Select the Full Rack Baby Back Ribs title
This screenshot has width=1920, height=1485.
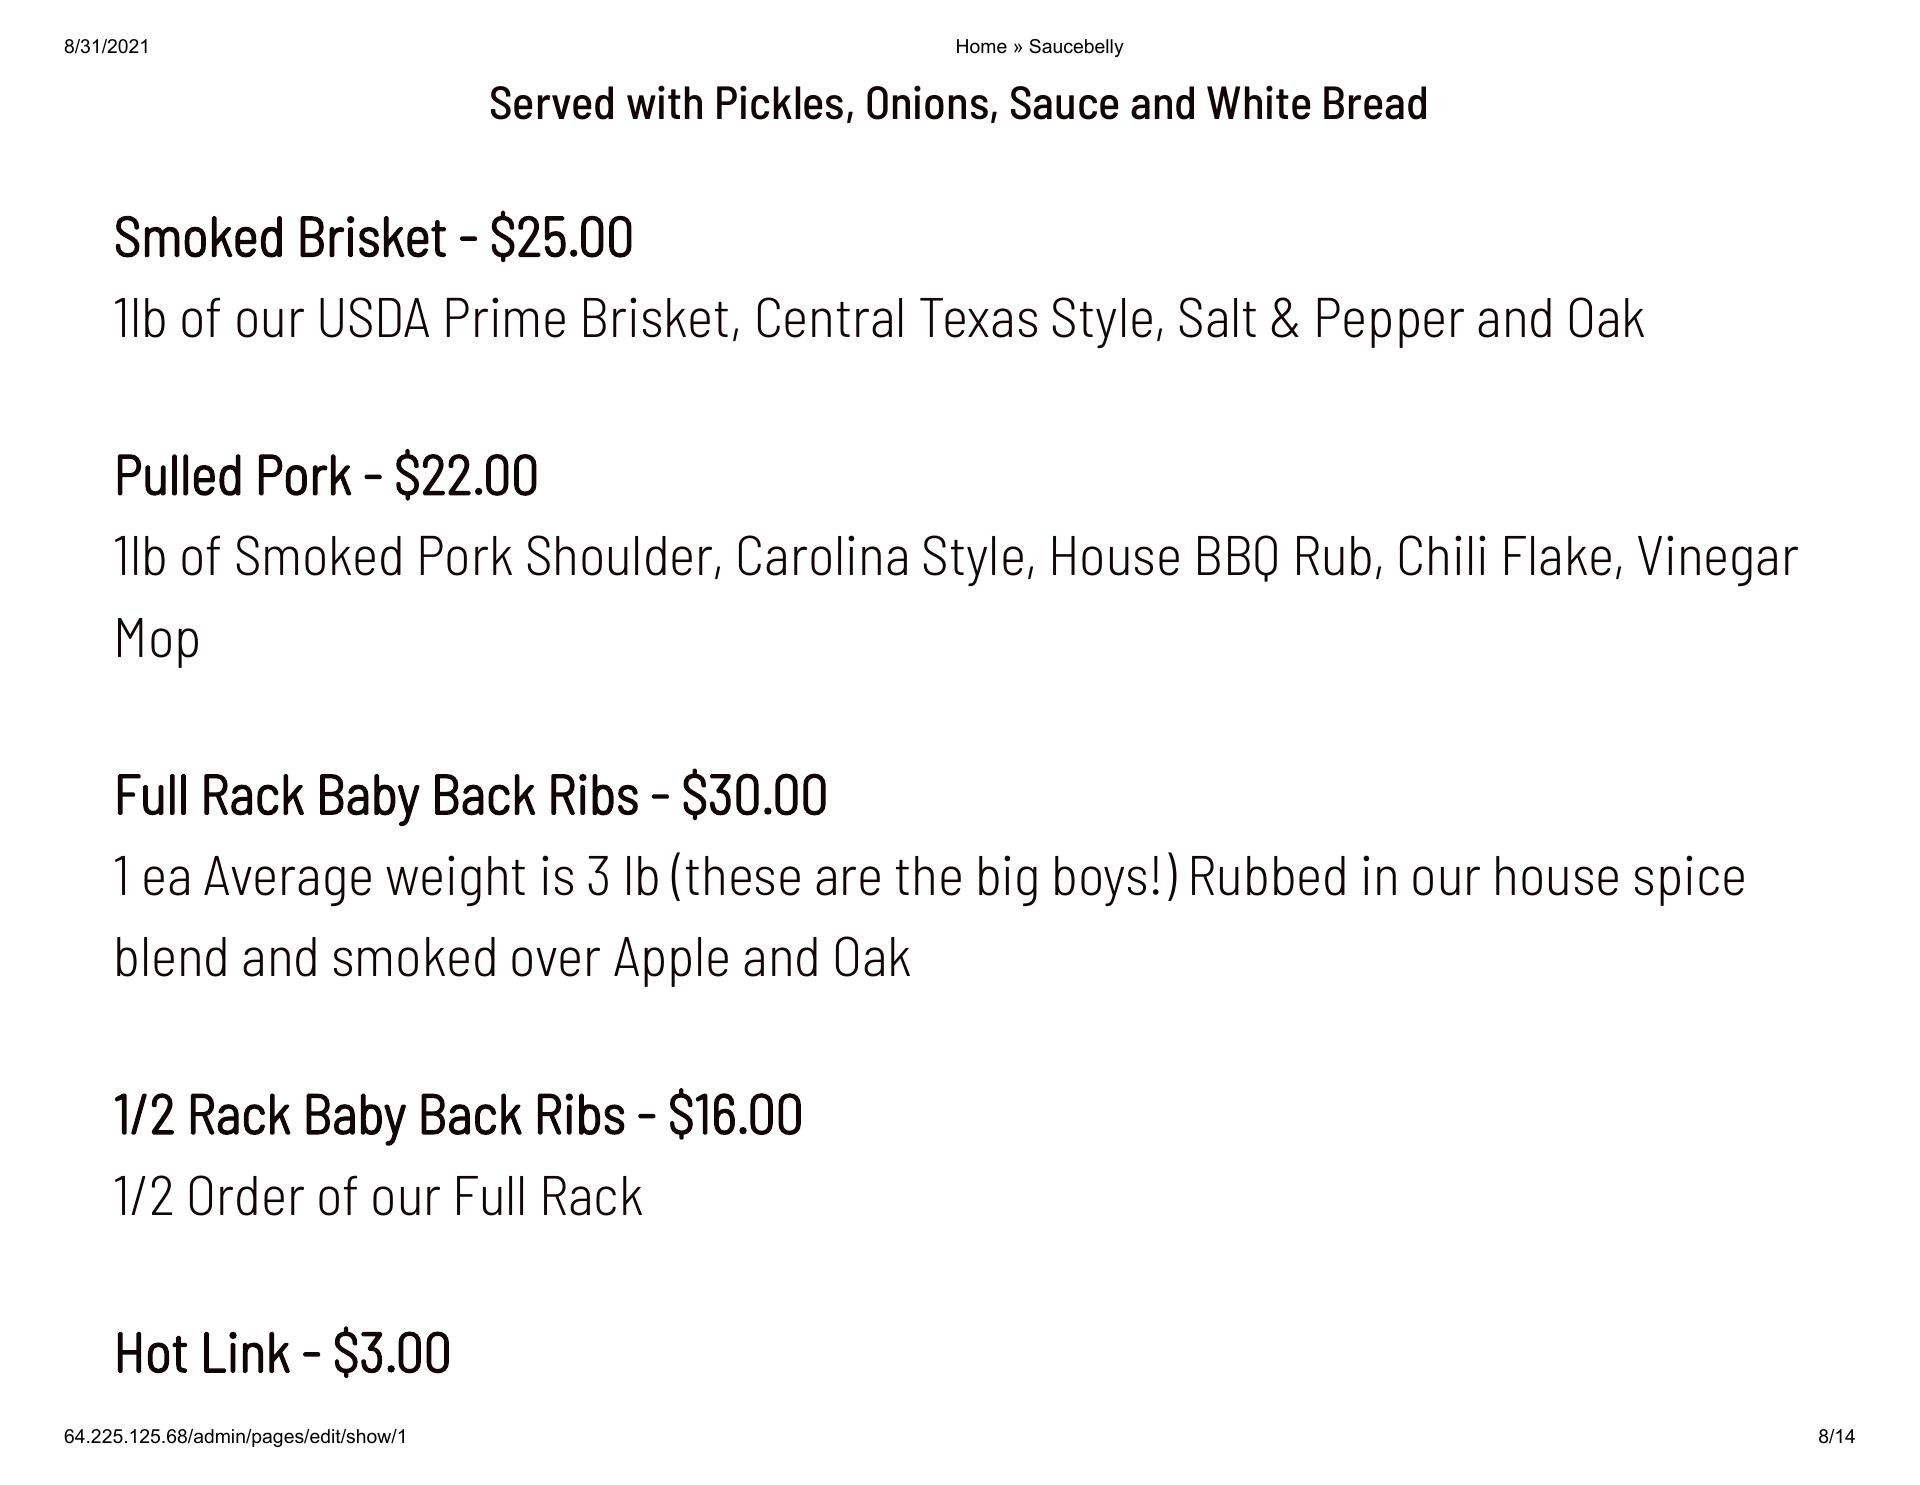point(376,796)
